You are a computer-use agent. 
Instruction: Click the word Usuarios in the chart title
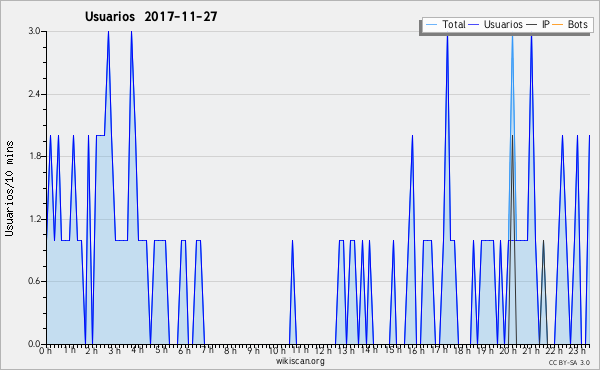click(110, 16)
